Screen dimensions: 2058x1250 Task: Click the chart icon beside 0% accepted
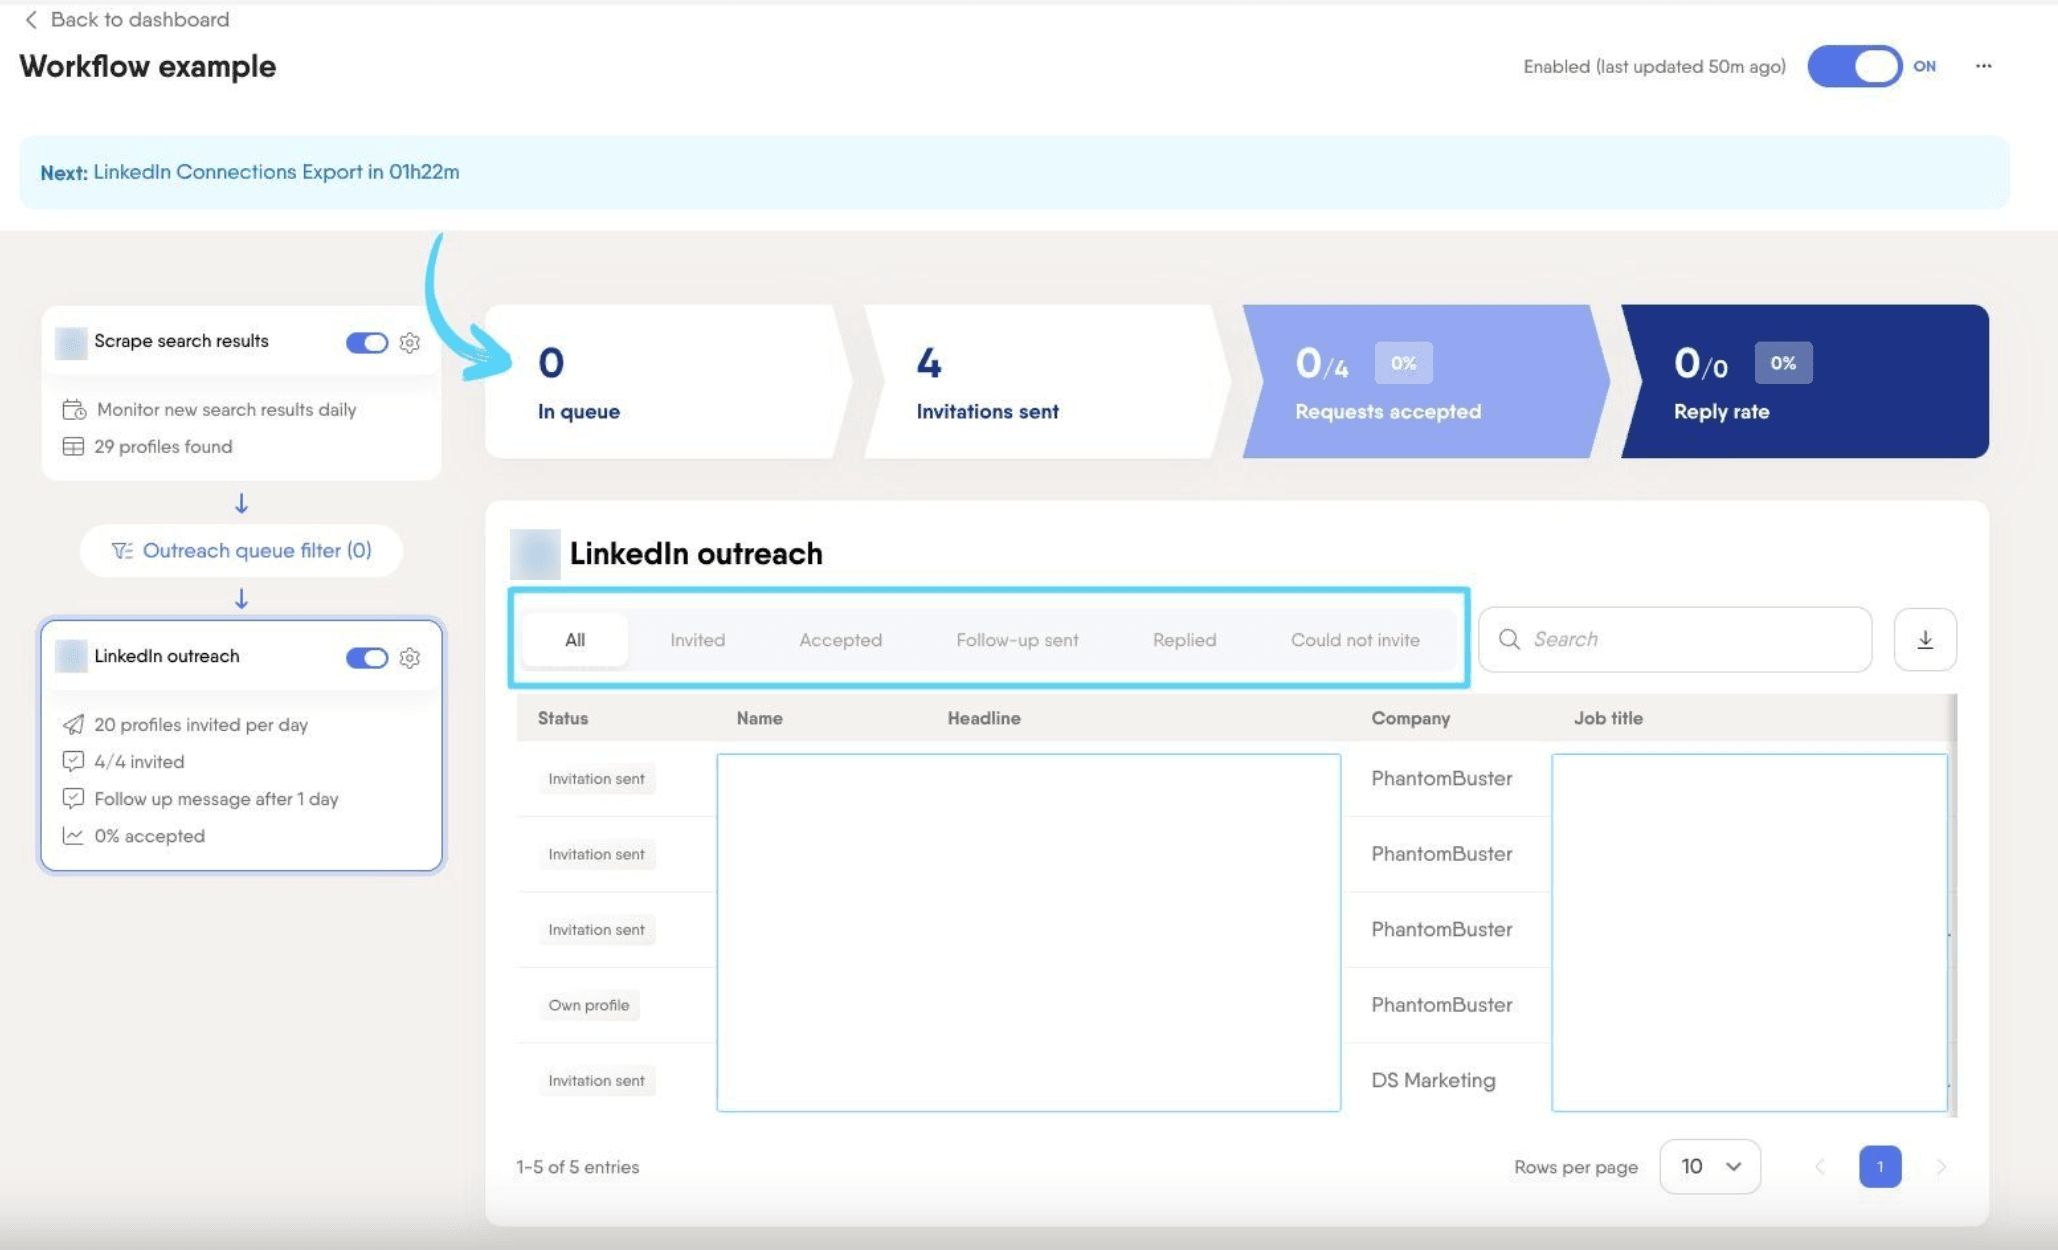click(73, 835)
